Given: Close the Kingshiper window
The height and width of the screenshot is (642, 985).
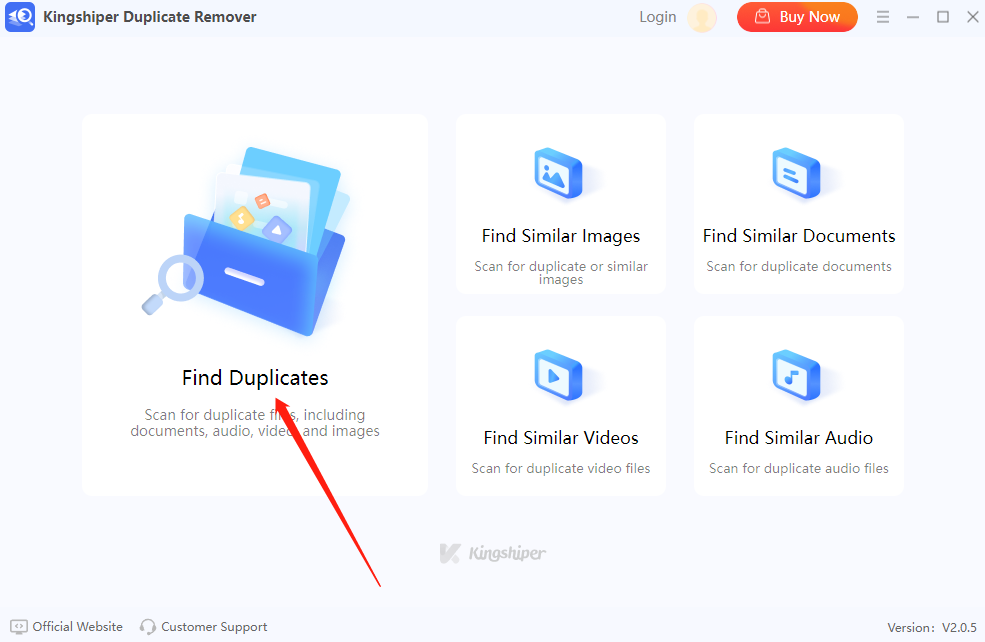Looking at the screenshot, I should point(972,17).
